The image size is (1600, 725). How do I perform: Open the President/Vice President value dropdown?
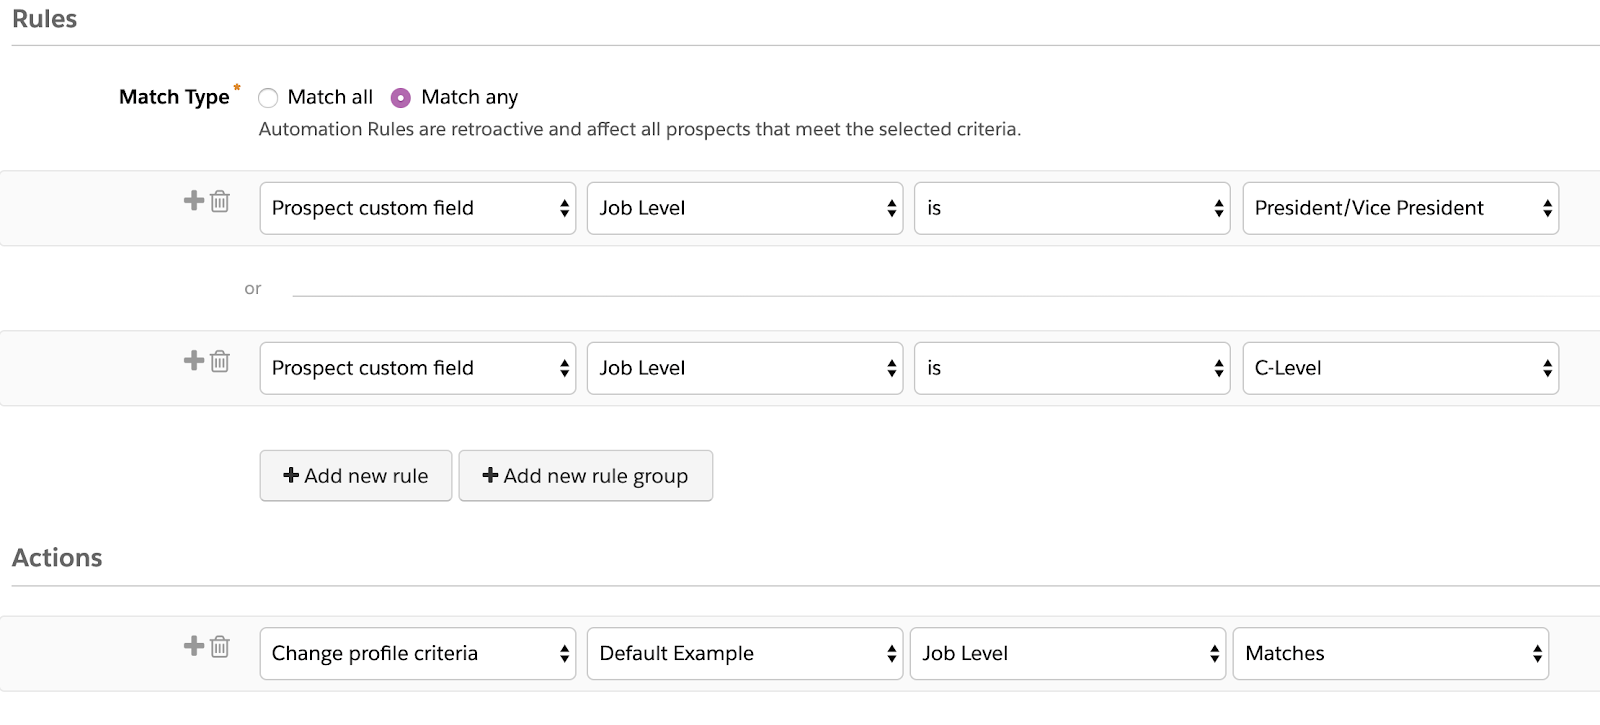[x=1400, y=208]
